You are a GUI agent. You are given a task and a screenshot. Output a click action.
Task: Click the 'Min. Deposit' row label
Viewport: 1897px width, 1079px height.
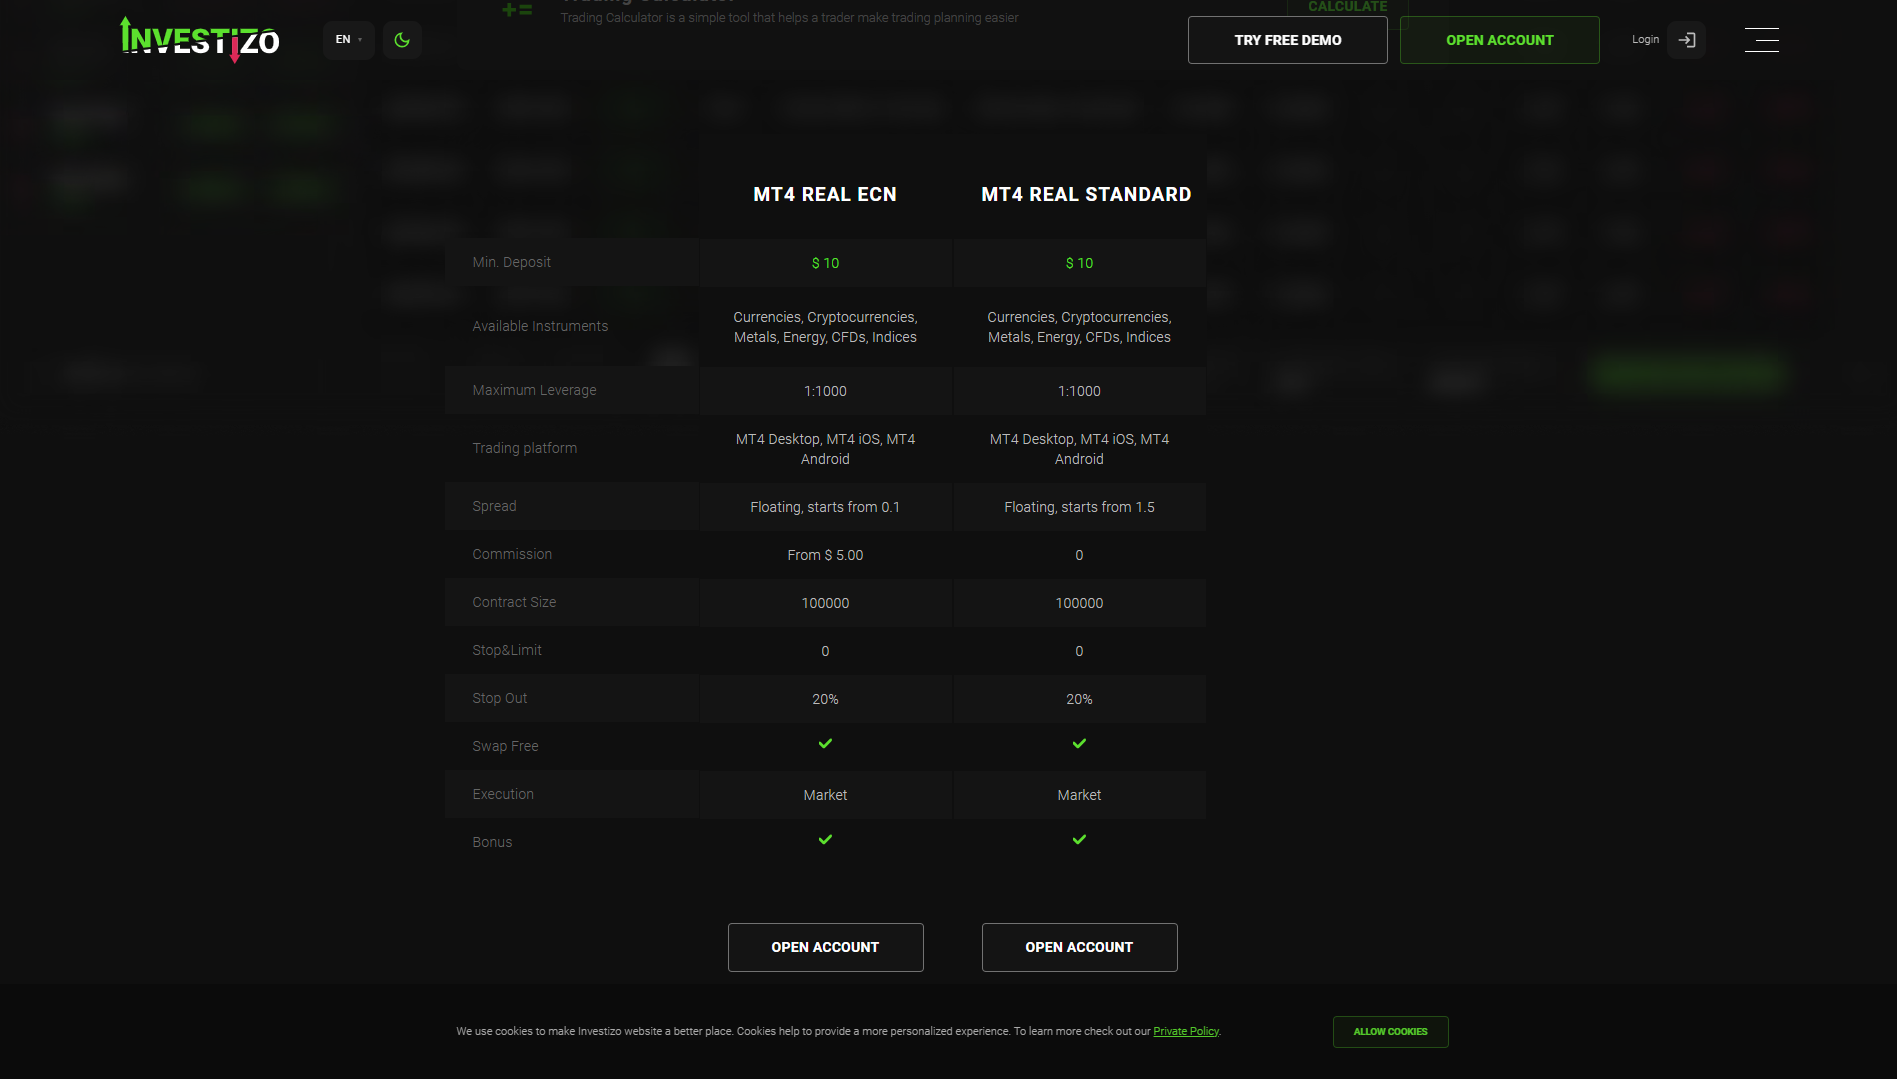[512, 262]
